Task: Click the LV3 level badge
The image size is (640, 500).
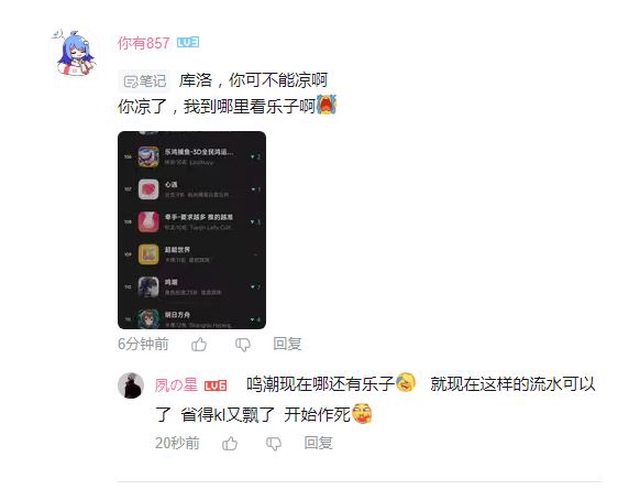Action: [x=188, y=42]
